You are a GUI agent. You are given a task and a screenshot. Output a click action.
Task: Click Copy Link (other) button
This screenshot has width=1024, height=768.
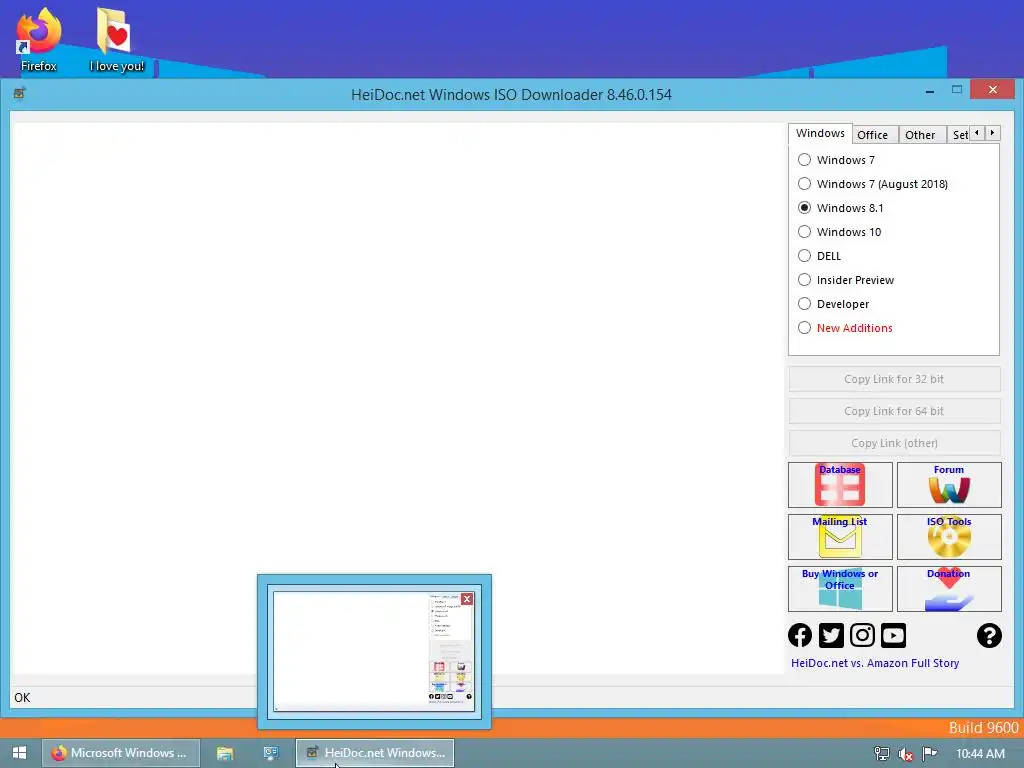(894, 443)
